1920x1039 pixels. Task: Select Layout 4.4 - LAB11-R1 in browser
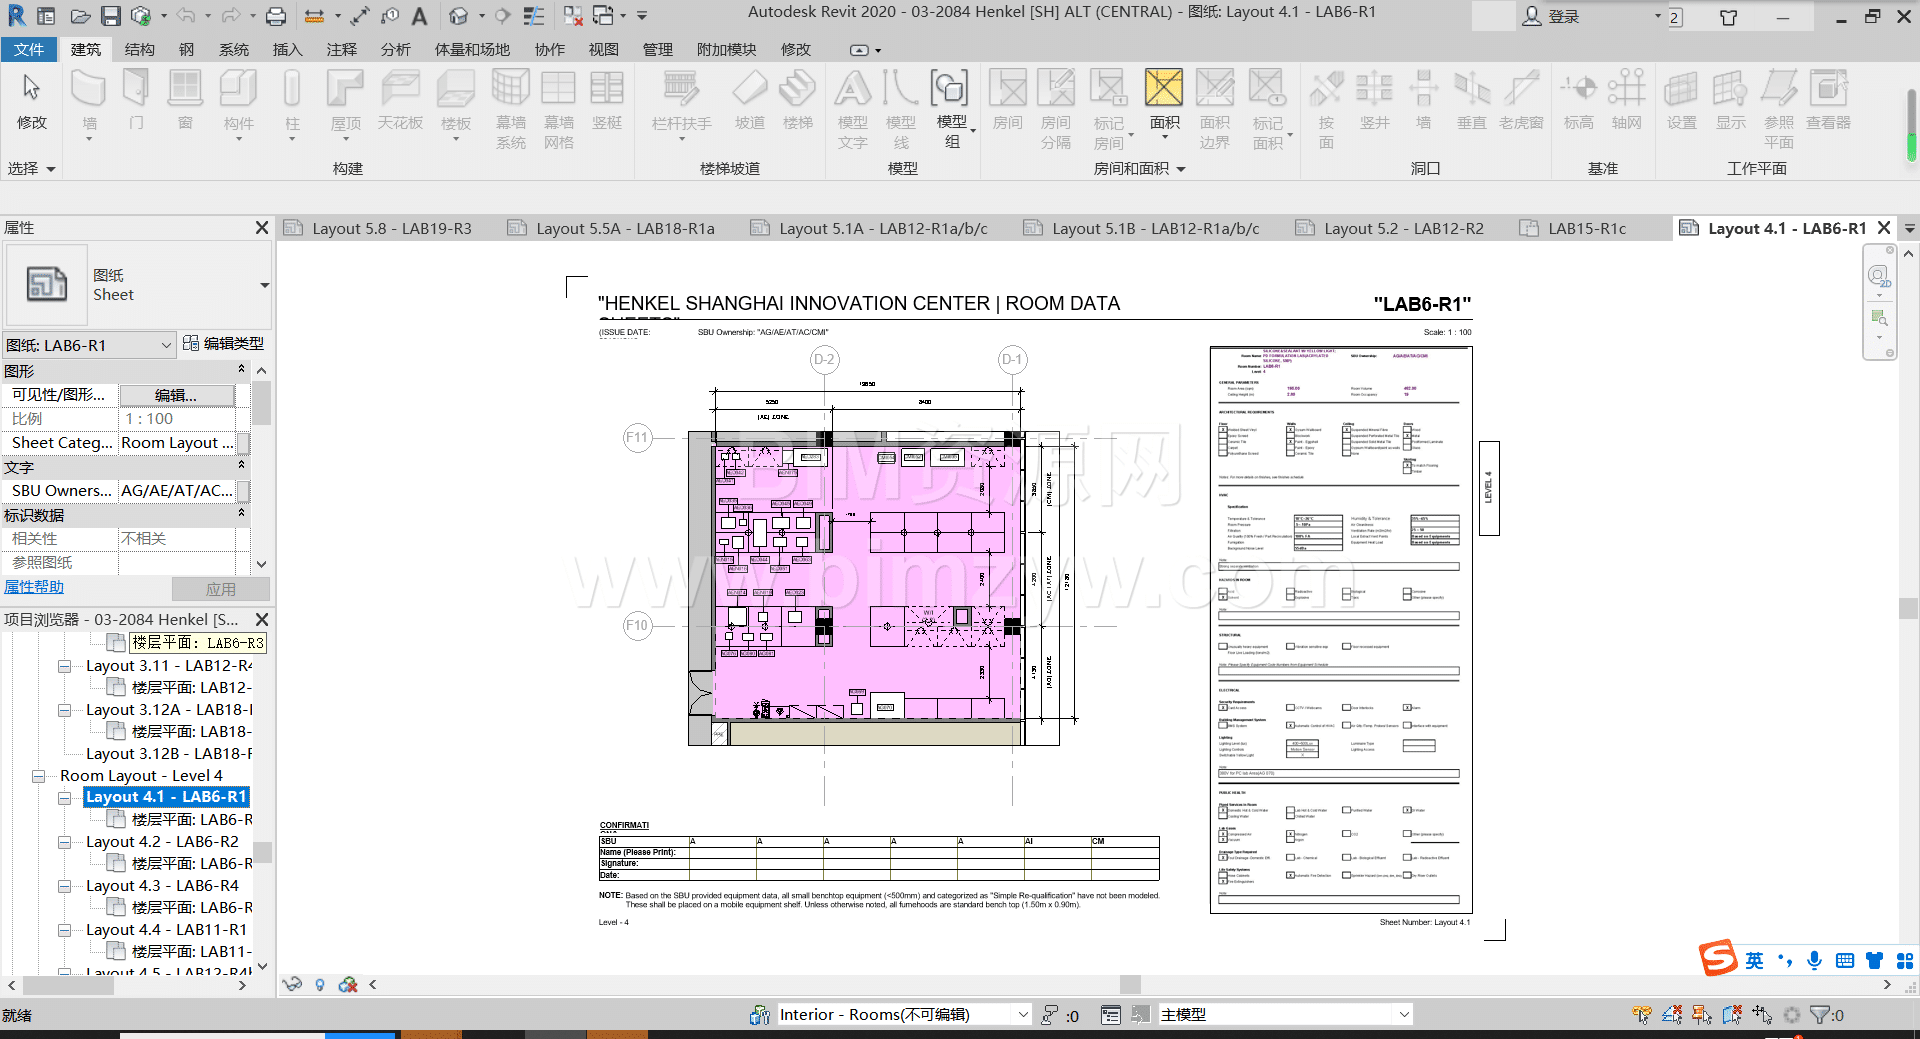tap(166, 930)
